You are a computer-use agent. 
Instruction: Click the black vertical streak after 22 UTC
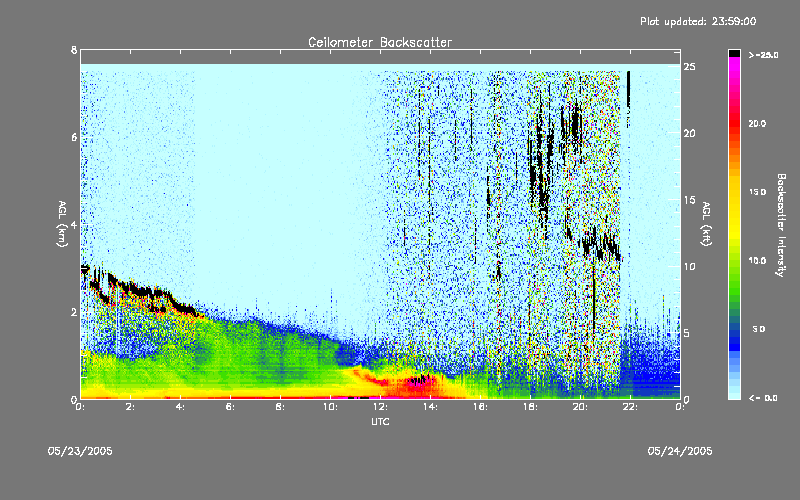[629, 91]
